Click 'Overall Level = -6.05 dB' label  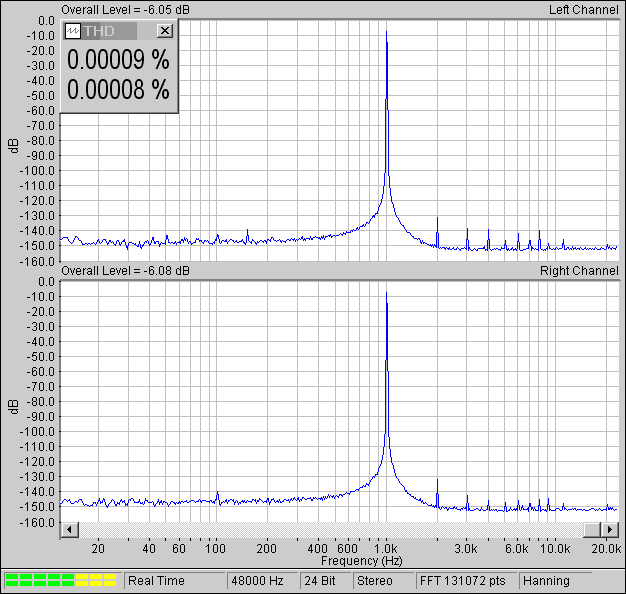[x=125, y=10]
